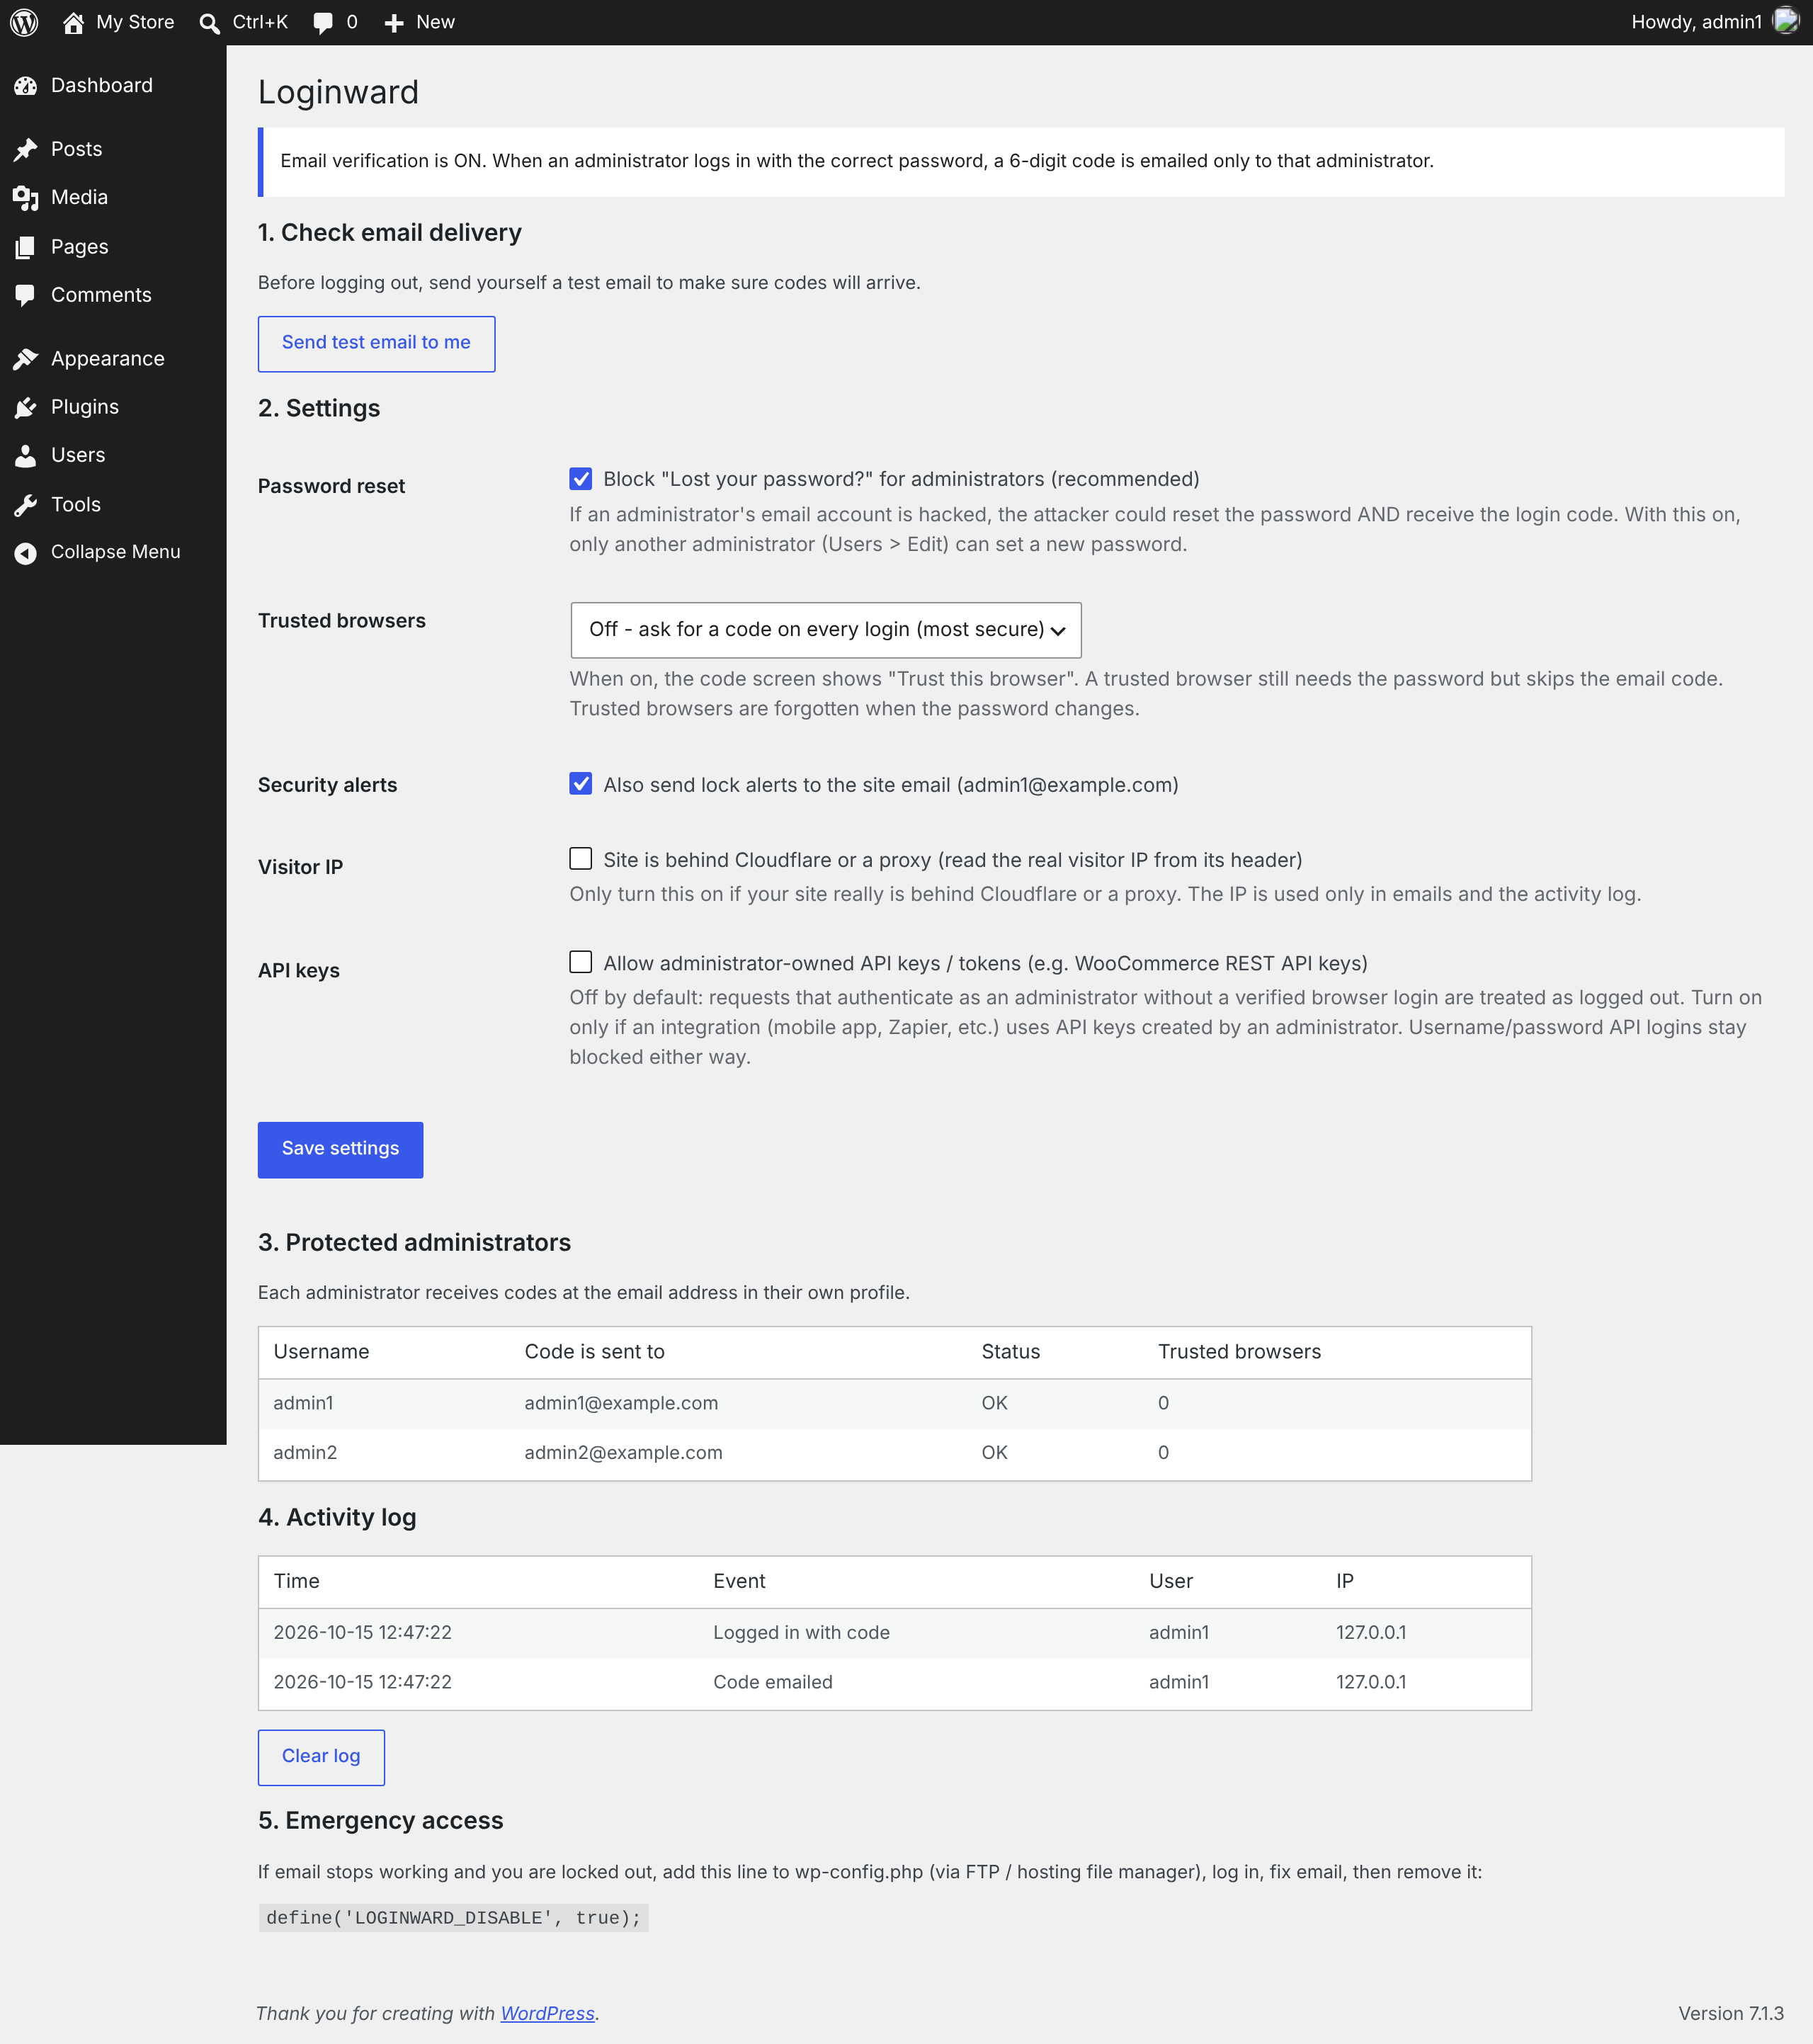
Task: Click the Pages sidebar icon
Action: (26, 247)
